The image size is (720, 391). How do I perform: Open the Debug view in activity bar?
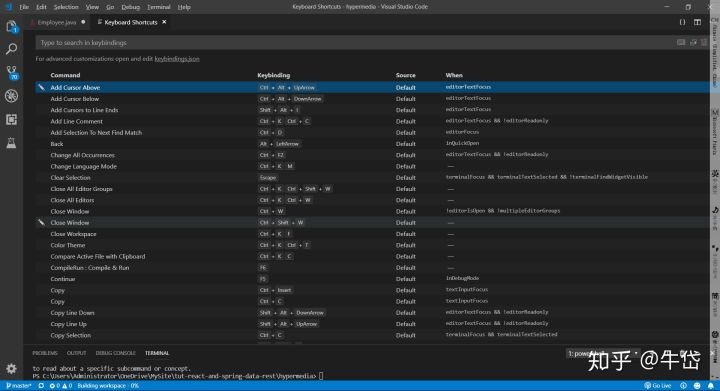click(11, 95)
